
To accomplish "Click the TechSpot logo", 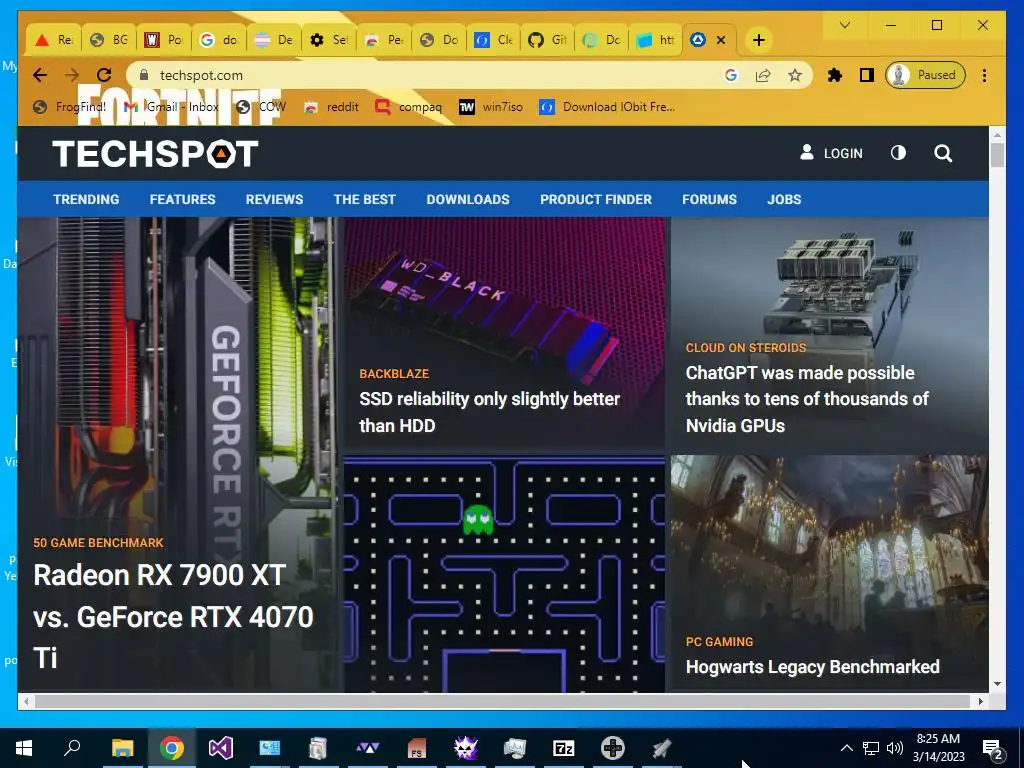I will point(155,153).
